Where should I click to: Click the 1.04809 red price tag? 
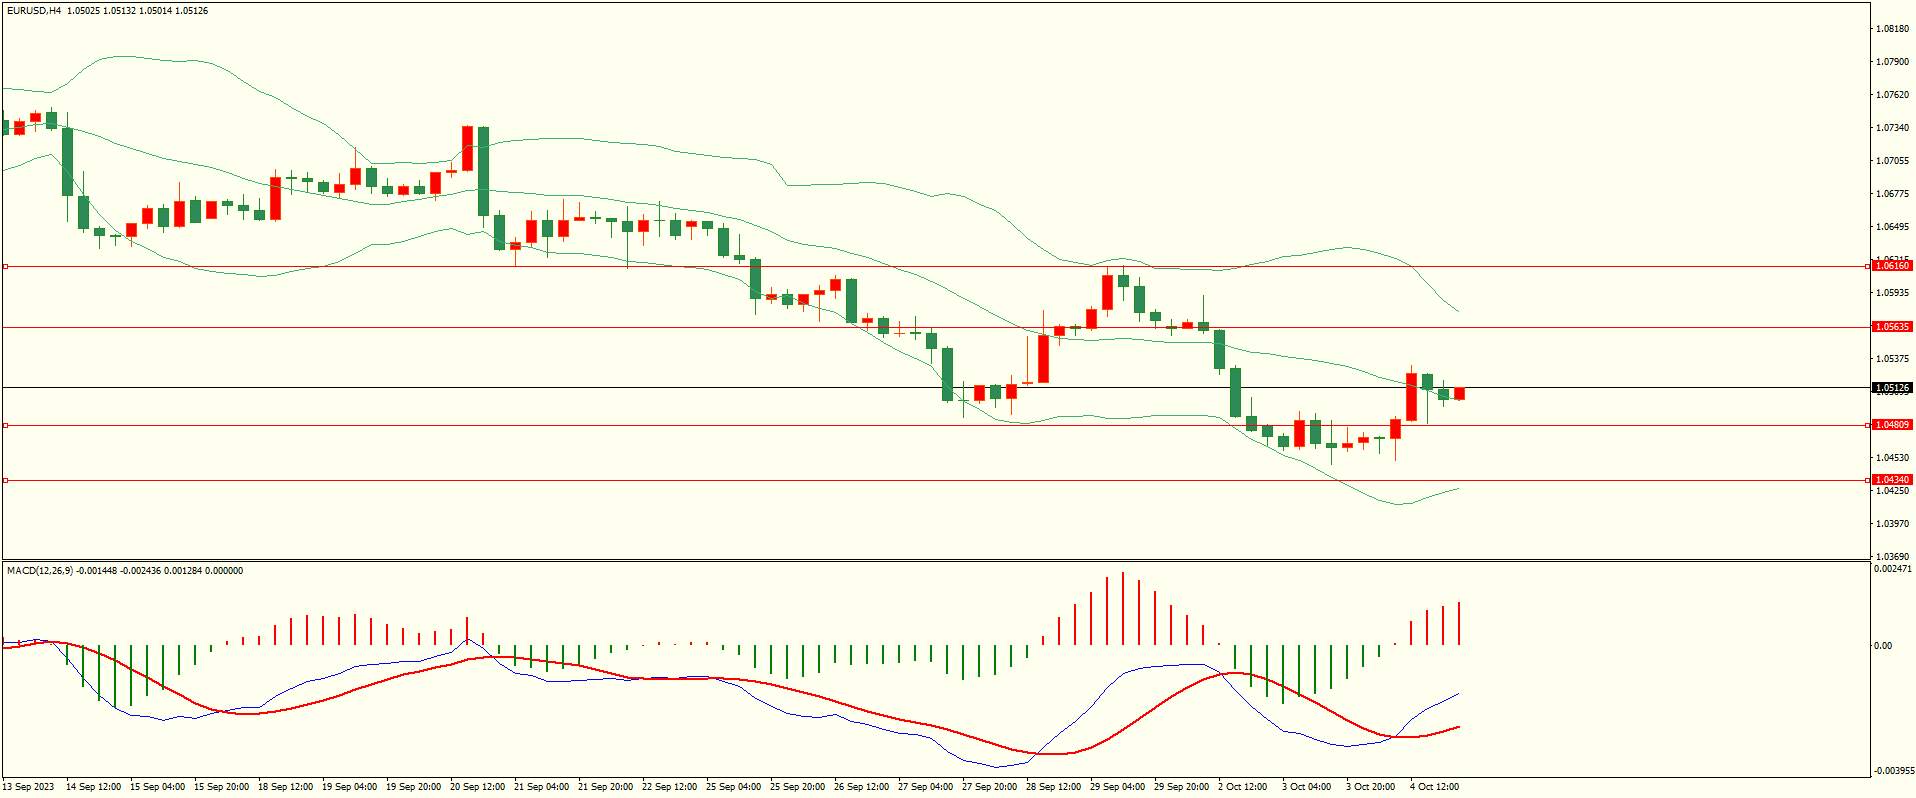[1892, 425]
